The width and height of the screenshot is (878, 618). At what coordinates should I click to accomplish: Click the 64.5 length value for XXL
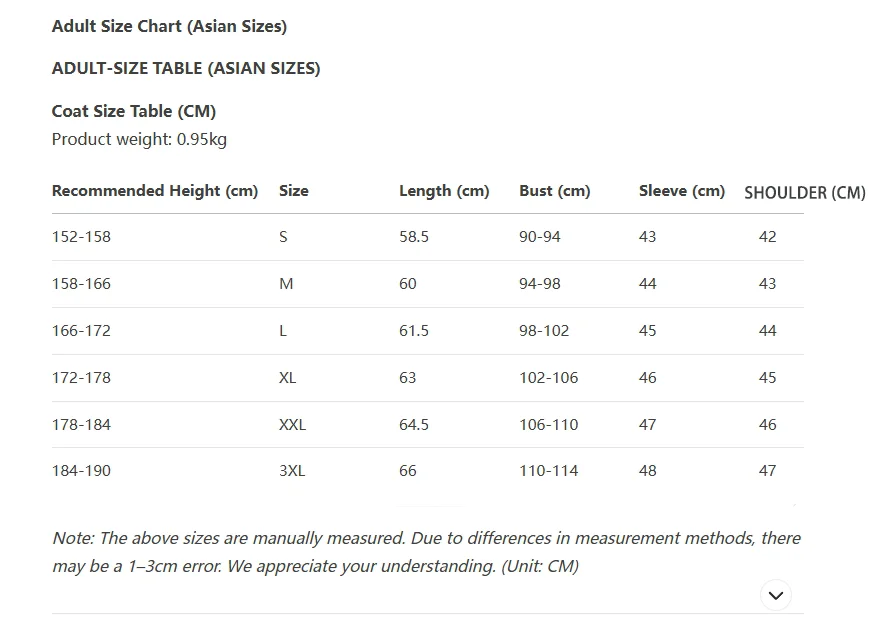[x=414, y=425]
